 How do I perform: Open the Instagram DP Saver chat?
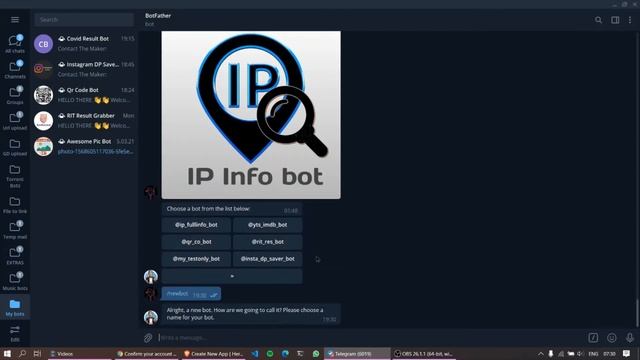pos(84,69)
